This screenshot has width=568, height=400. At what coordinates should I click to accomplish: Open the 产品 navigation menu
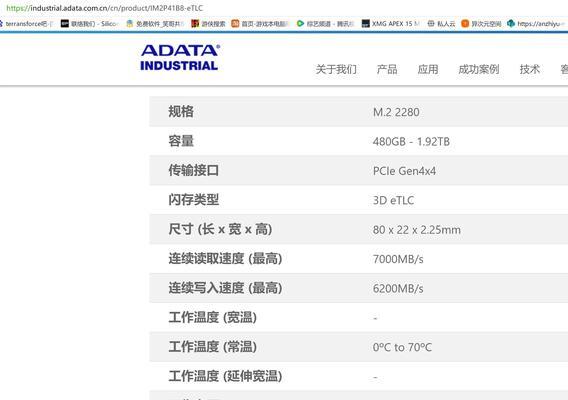click(x=387, y=69)
